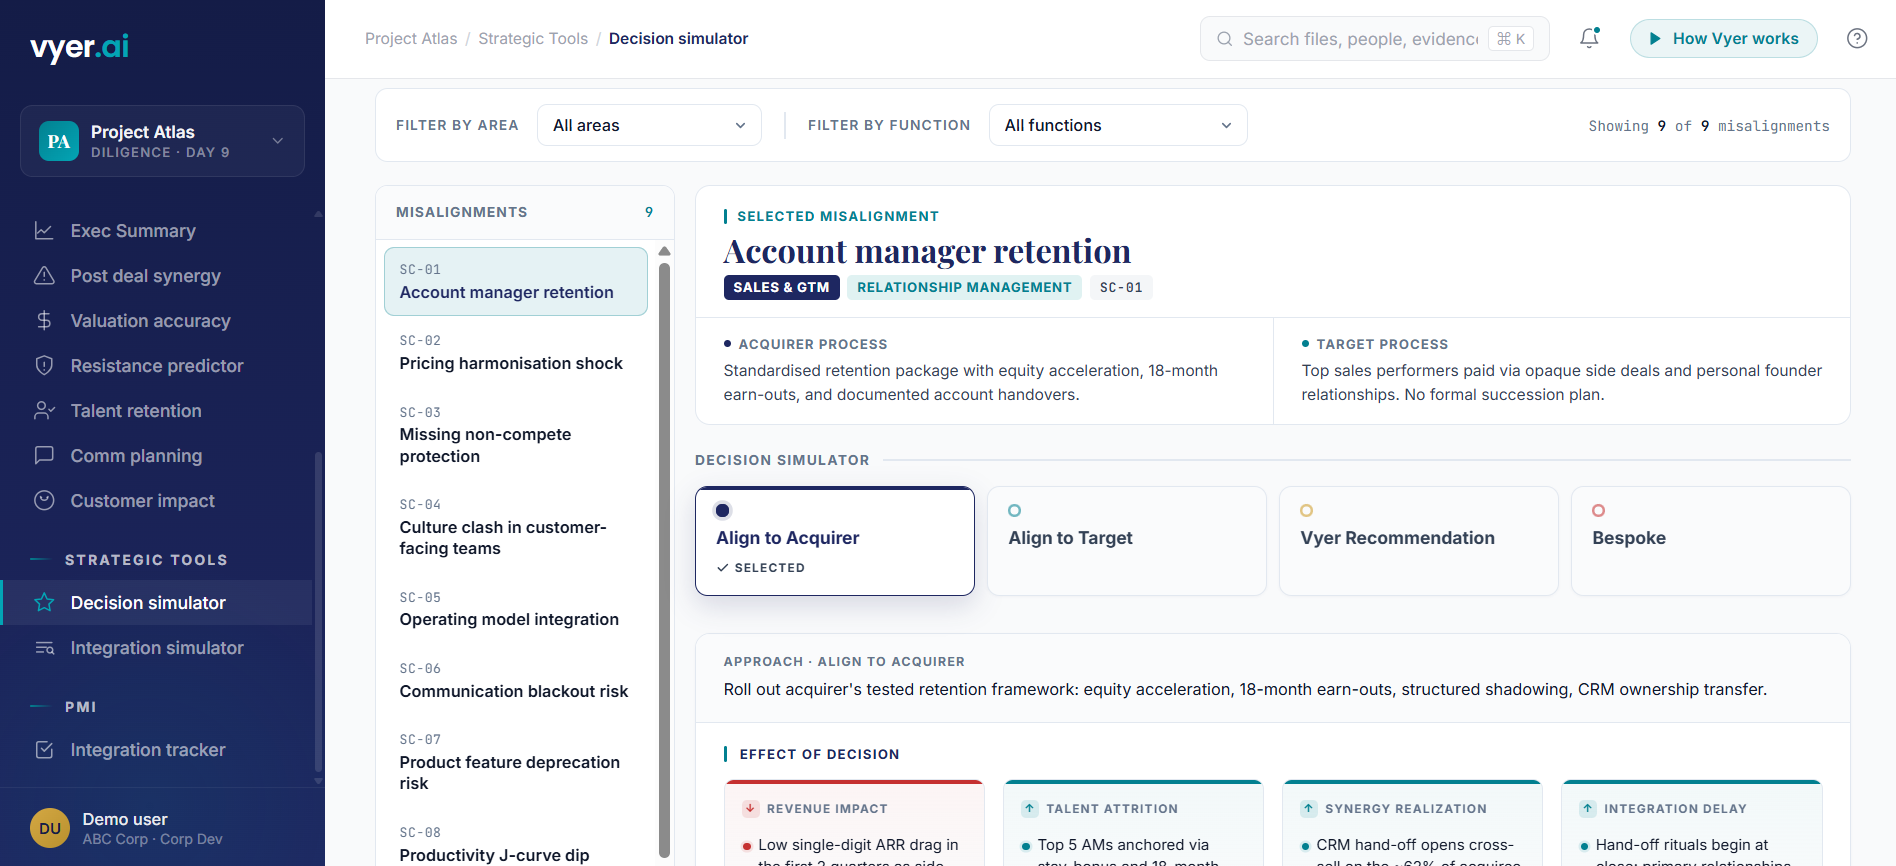Open the All functions filter dropdown
The width and height of the screenshot is (1896, 866).
tap(1118, 125)
